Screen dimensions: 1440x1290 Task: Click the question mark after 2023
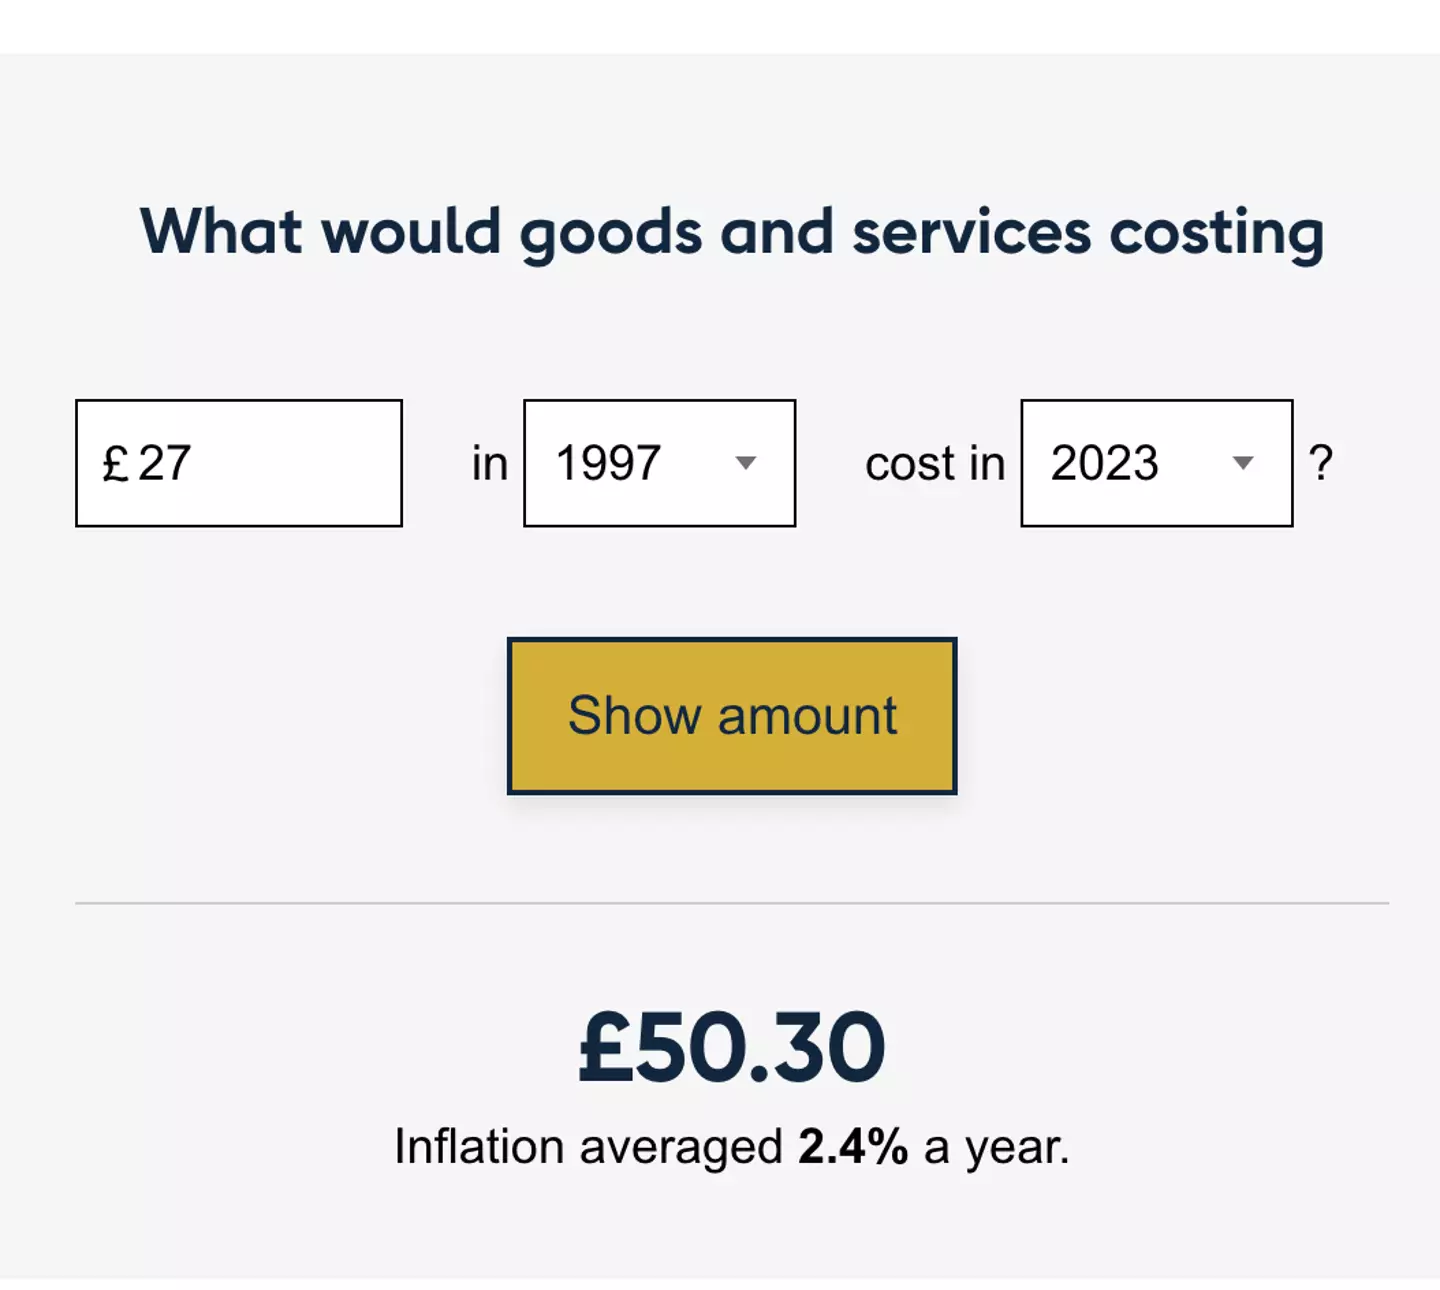[1322, 462]
